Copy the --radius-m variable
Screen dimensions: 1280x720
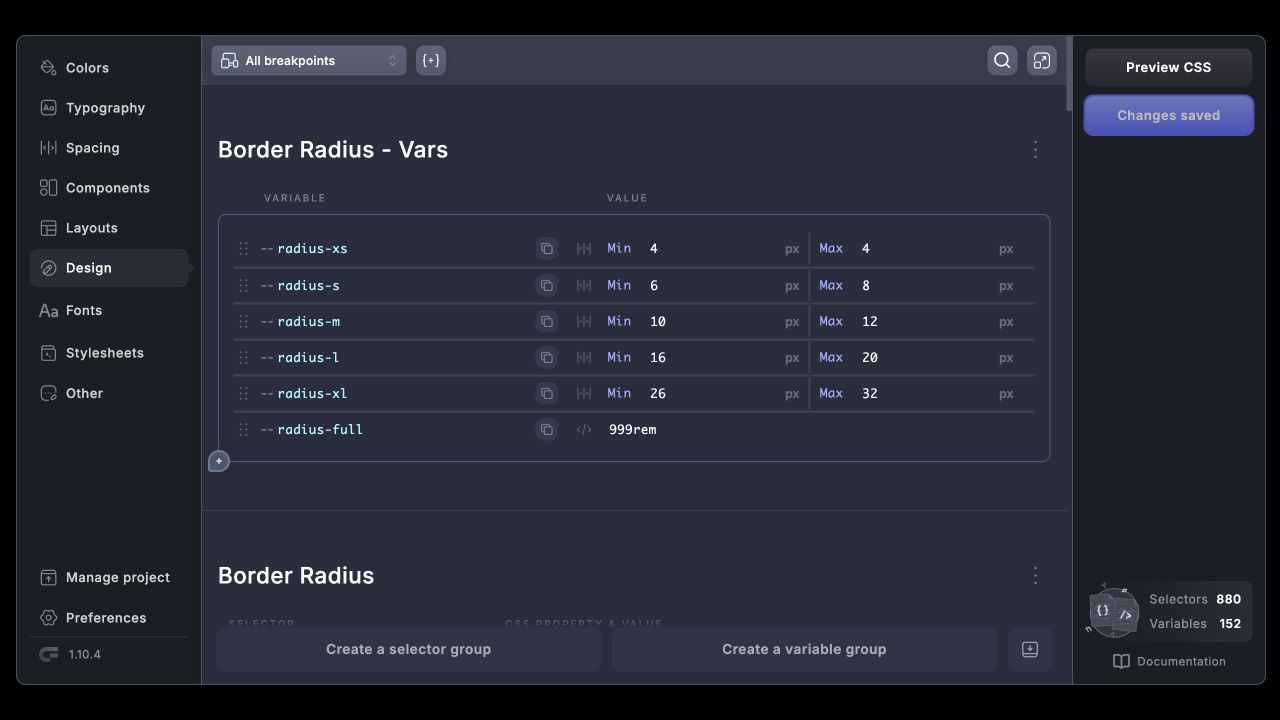click(x=546, y=322)
